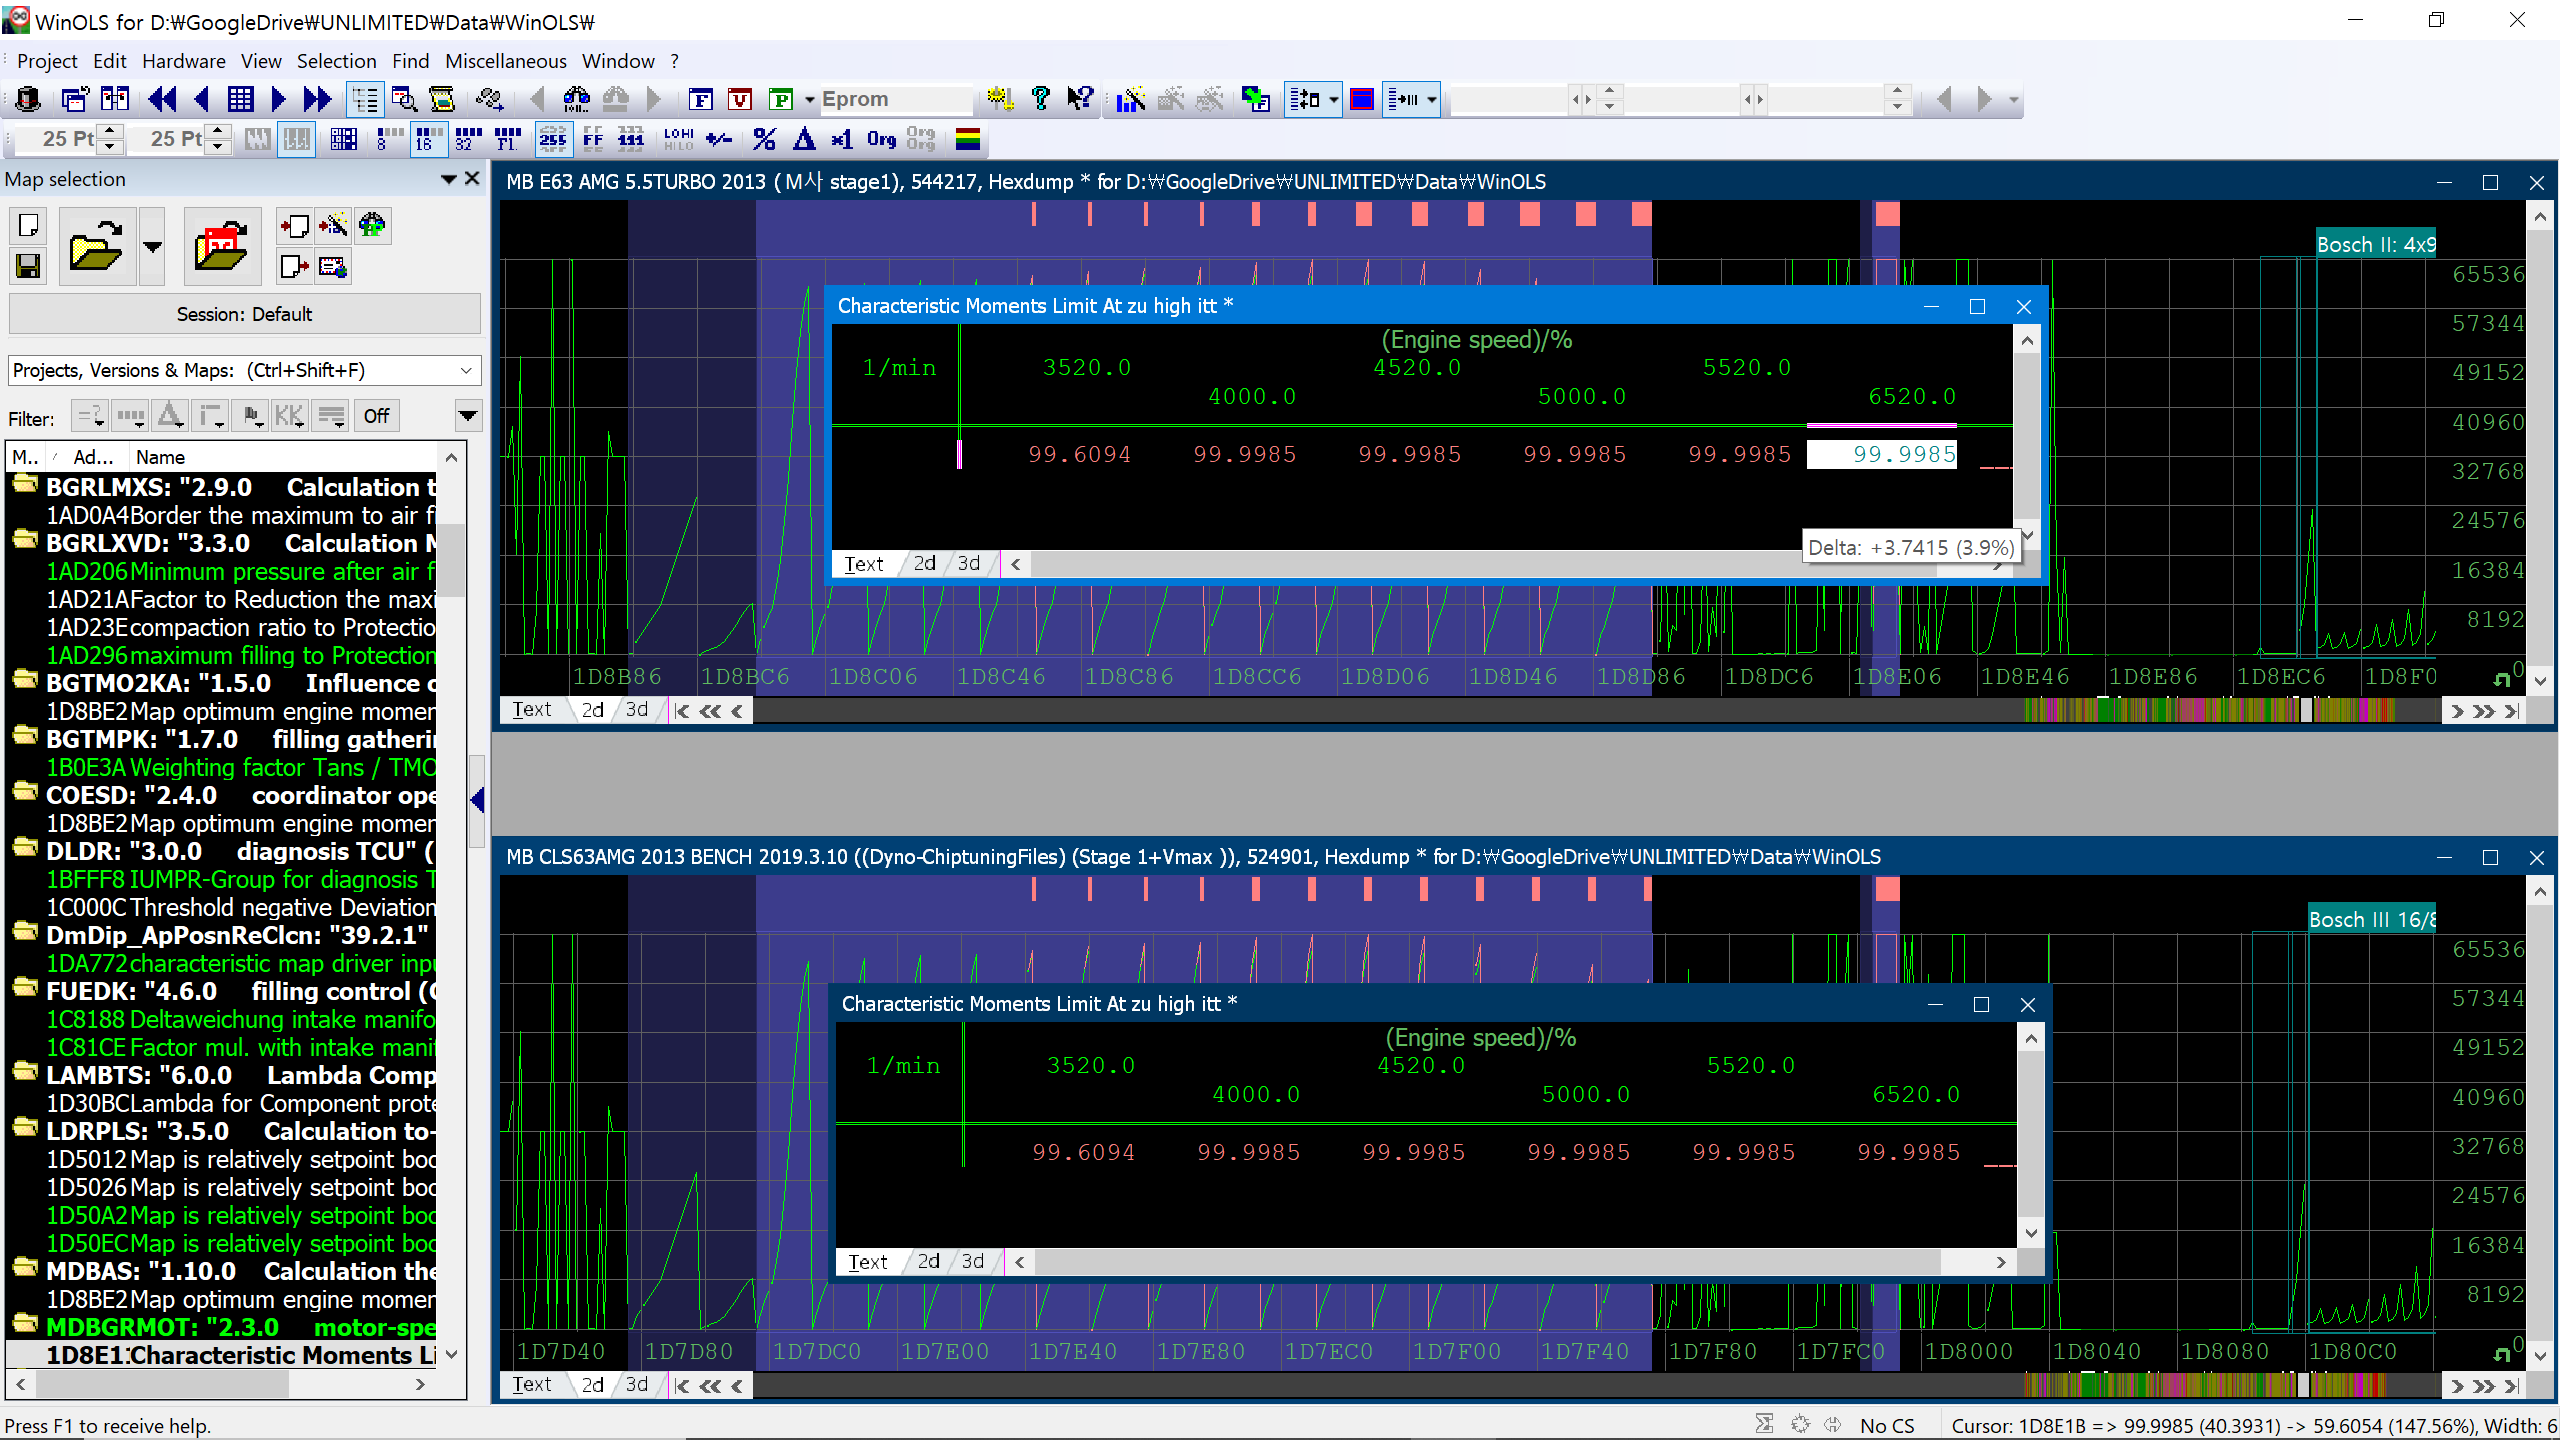2560x1440 pixels.
Task: Click top hexdump overview color navigation bar
Action: pos(2200,710)
